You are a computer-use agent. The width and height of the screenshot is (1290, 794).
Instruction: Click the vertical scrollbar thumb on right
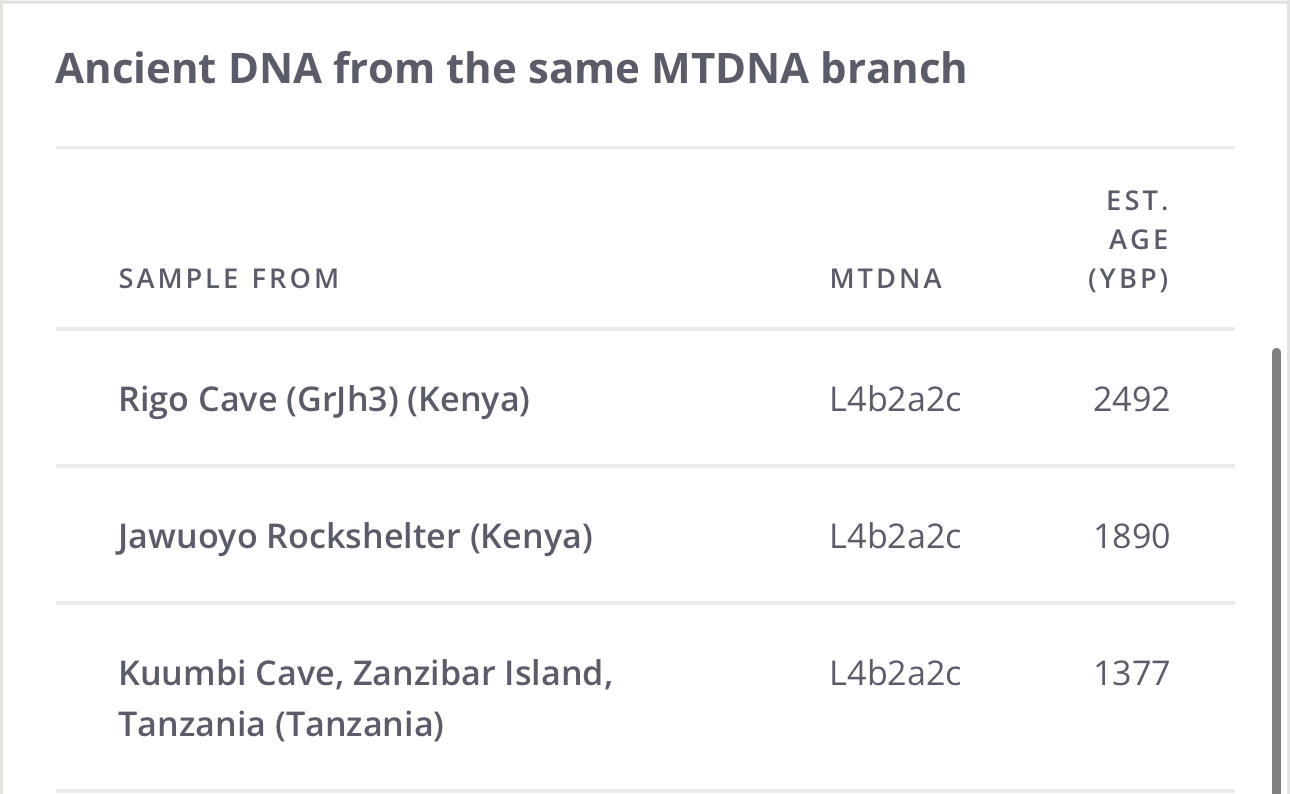[x=1275, y=570]
